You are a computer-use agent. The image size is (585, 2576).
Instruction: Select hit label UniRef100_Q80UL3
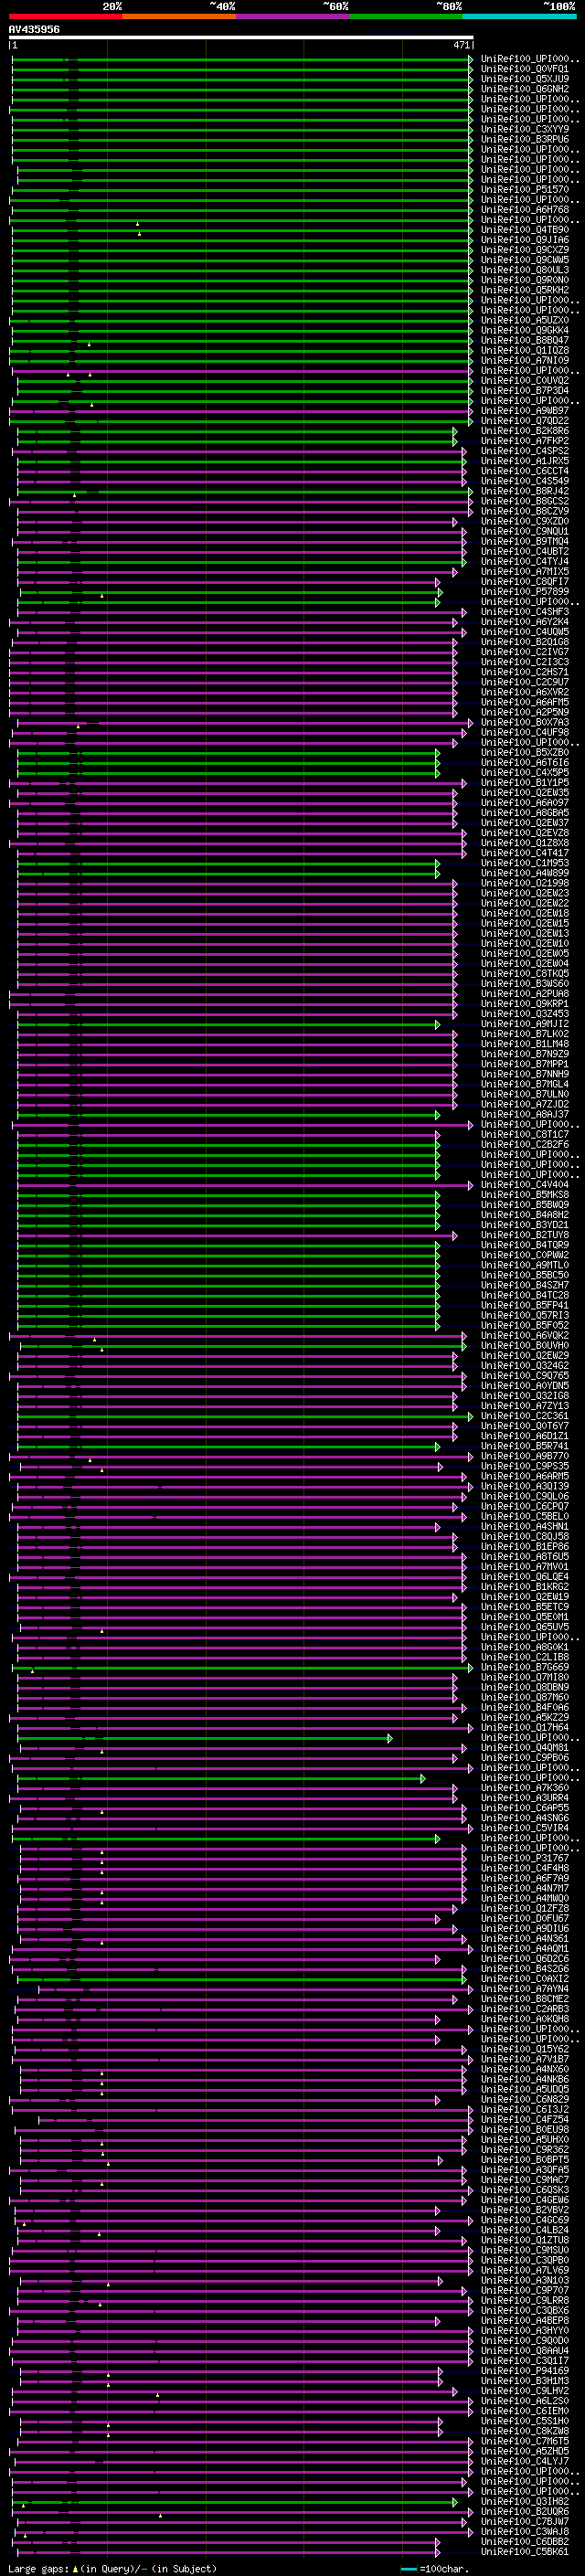pyautogui.click(x=525, y=269)
